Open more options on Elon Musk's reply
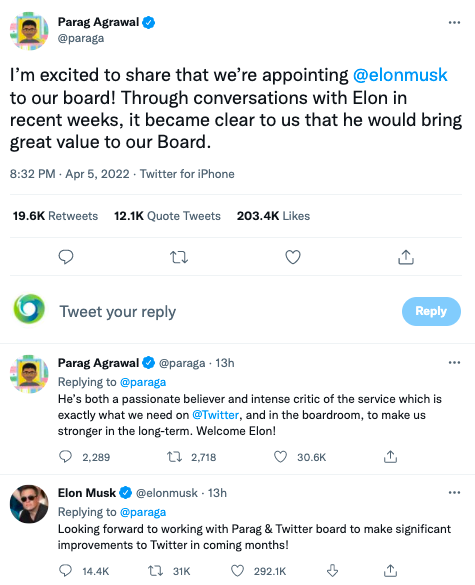The image size is (475, 585). pyautogui.click(x=454, y=493)
